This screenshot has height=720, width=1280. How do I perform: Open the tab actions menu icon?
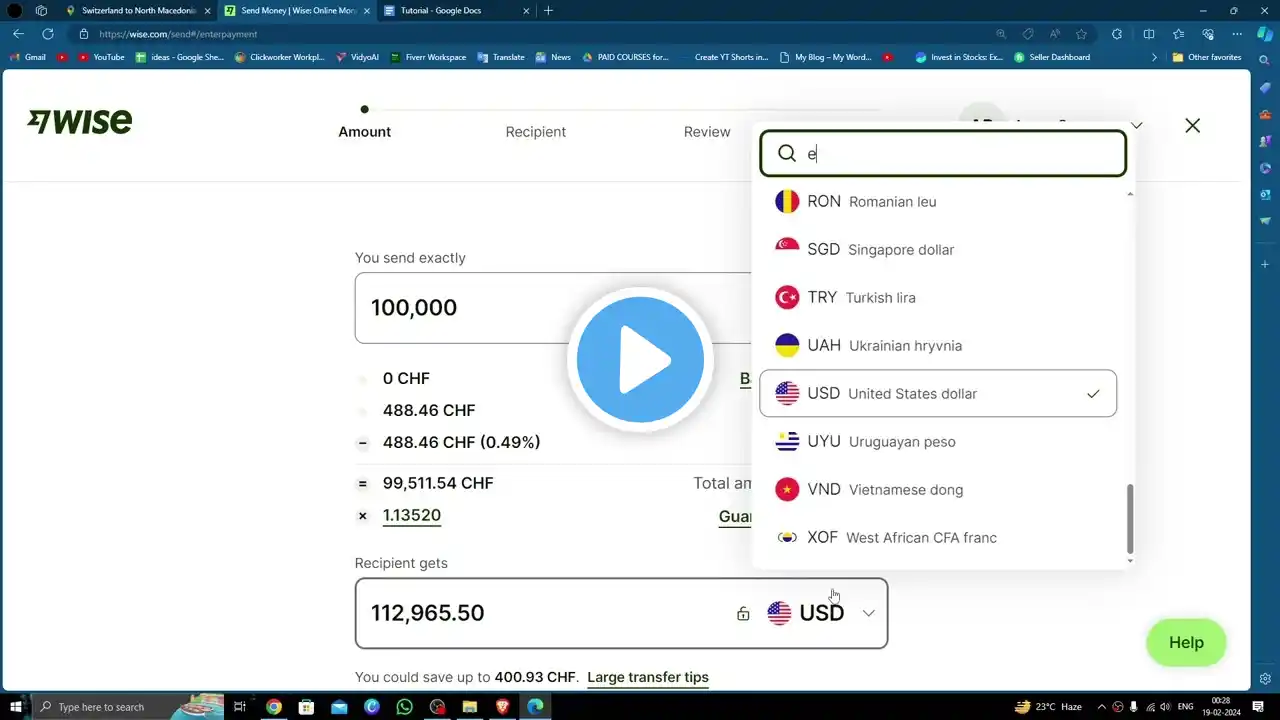(x=41, y=11)
